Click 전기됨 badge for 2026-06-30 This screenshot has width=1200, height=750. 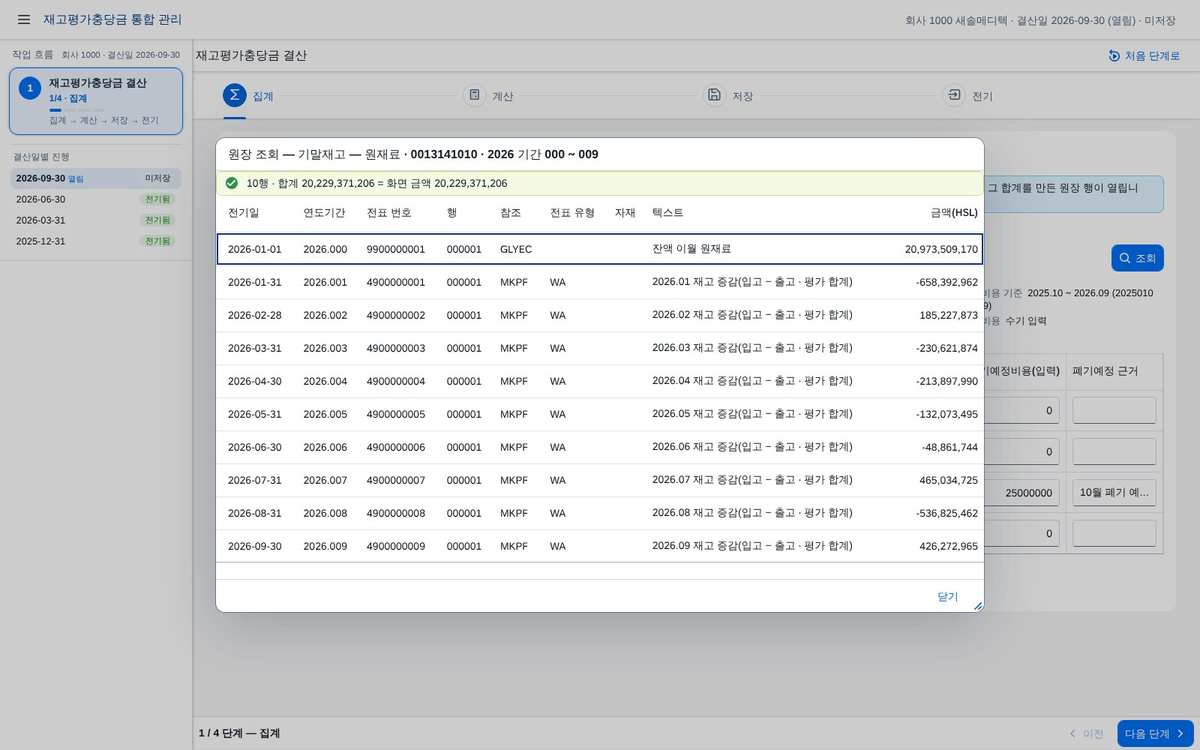158,199
